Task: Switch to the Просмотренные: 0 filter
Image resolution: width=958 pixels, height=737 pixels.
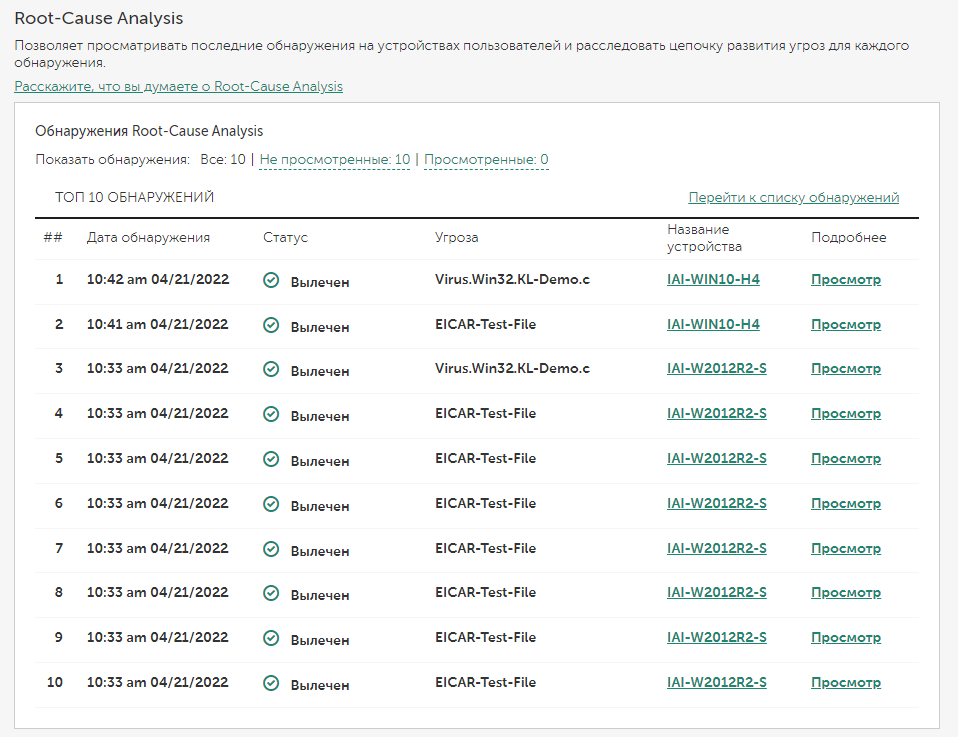Action: pyautogui.click(x=486, y=159)
